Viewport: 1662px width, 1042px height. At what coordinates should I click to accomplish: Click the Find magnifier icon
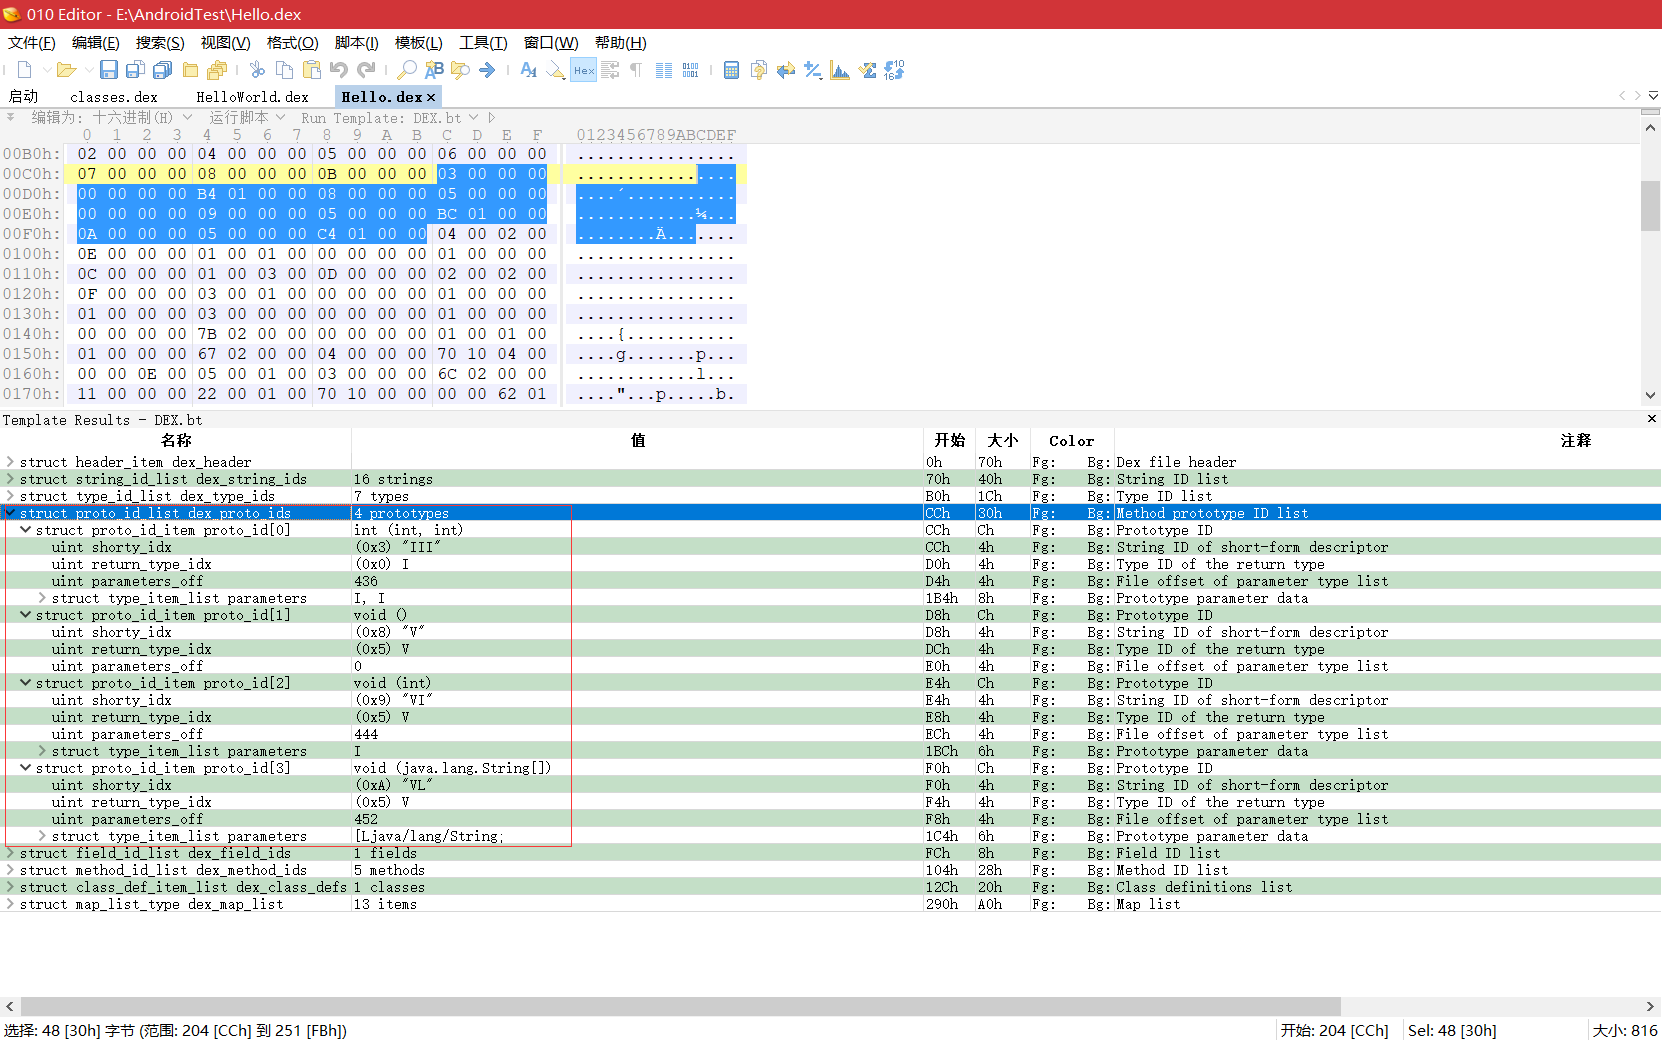(x=406, y=70)
